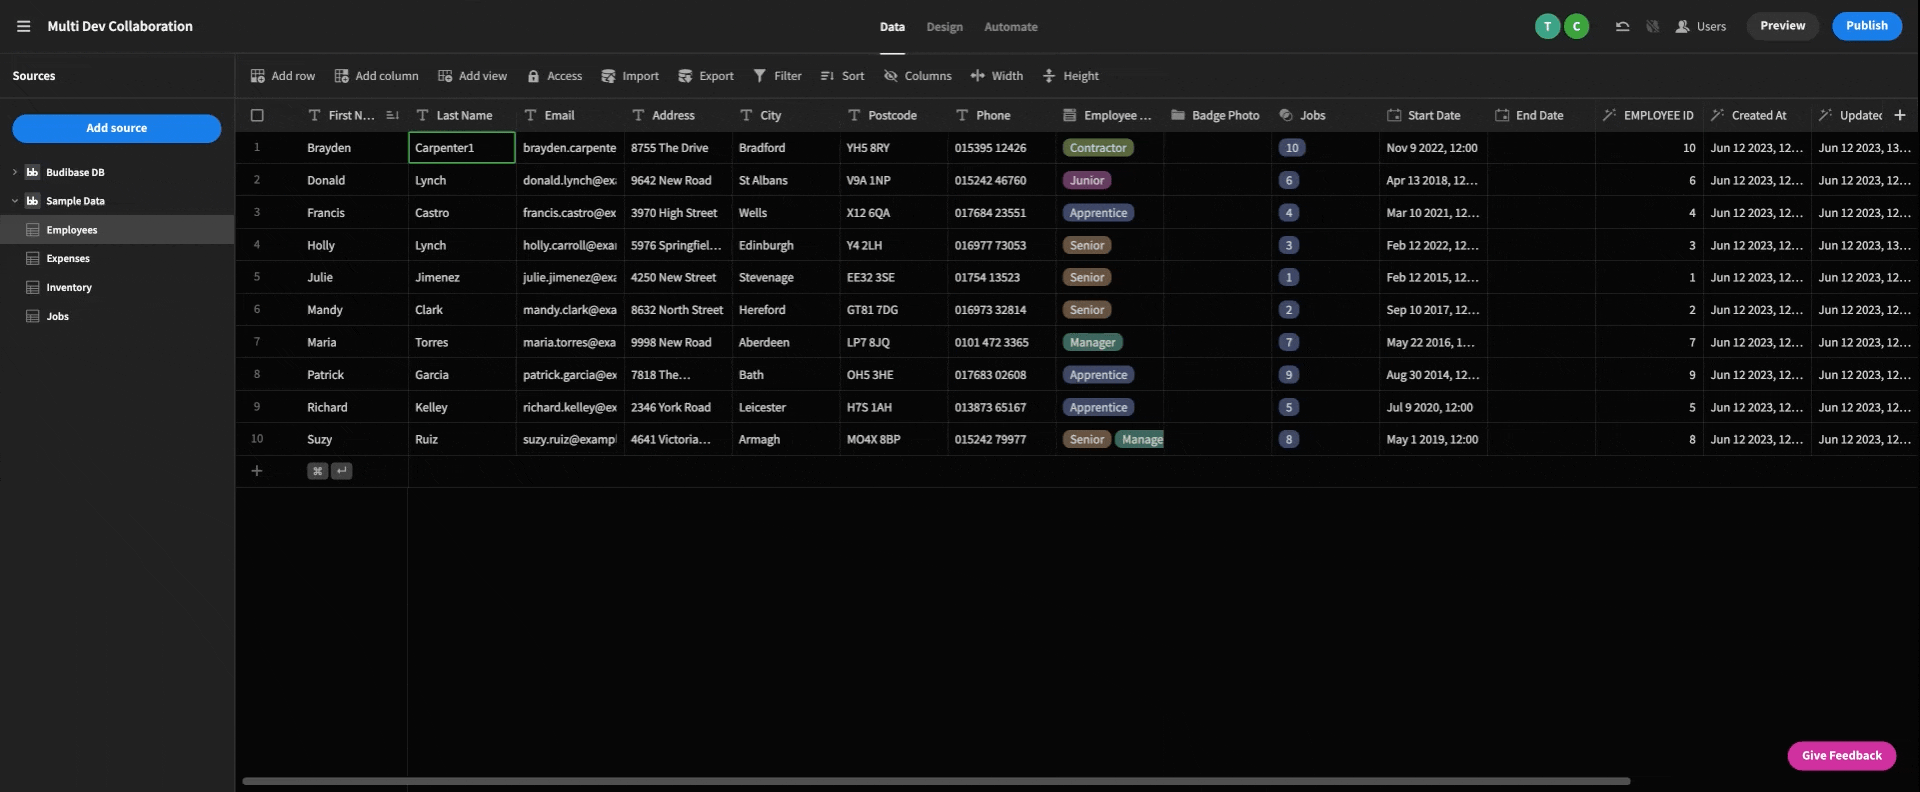Open the Jobs column header menu
This screenshot has height=792, width=1920.
(x=1326, y=115)
